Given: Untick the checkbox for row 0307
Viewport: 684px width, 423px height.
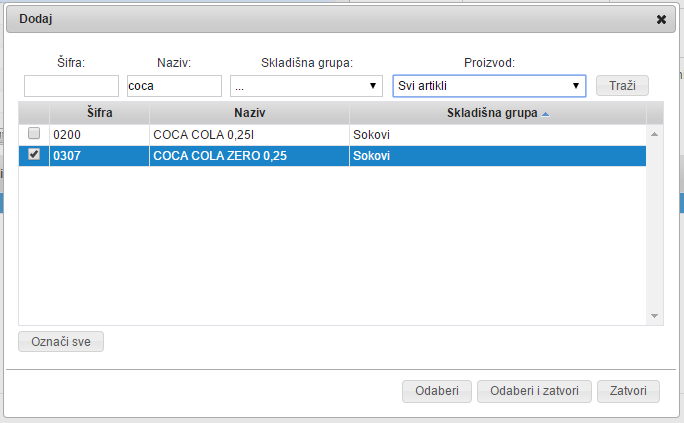Looking at the screenshot, I should pyautogui.click(x=34, y=155).
